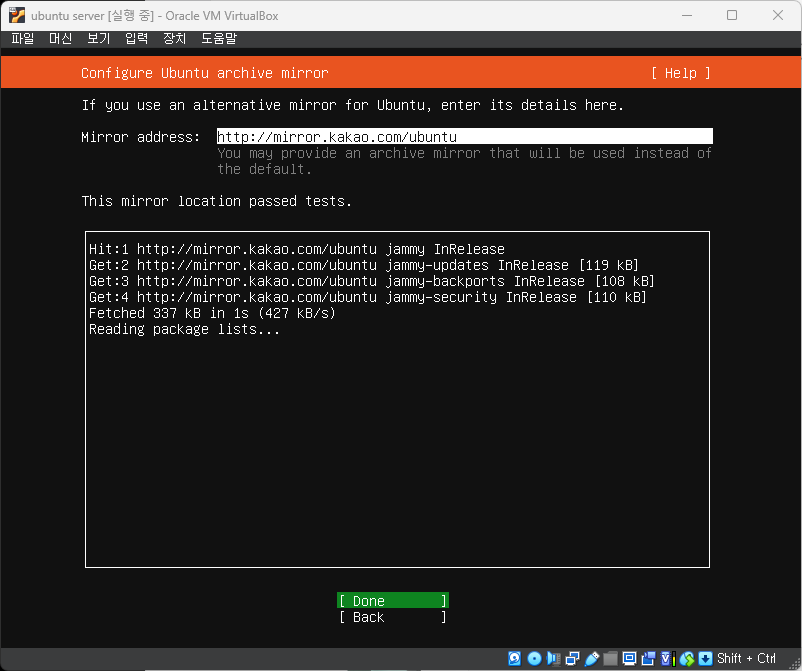The image size is (802, 671).
Task: Click the 'Mirror address:' label
Action: point(141,137)
